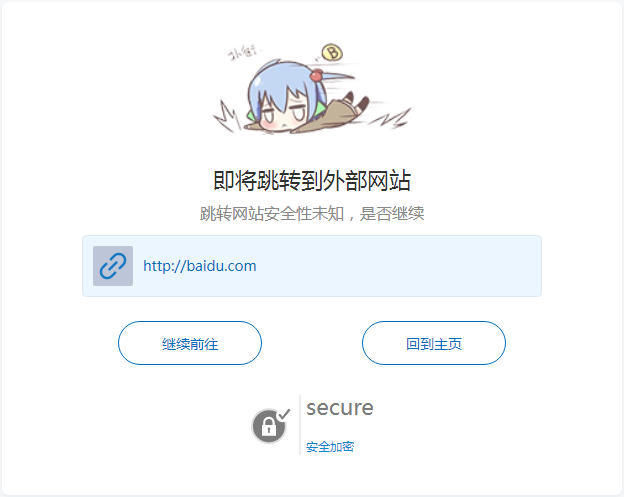Viewport: 624px width, 497px height.
Task: Click the fallen blue-haired cartoon girl's face
Action: tap(284, 113)
